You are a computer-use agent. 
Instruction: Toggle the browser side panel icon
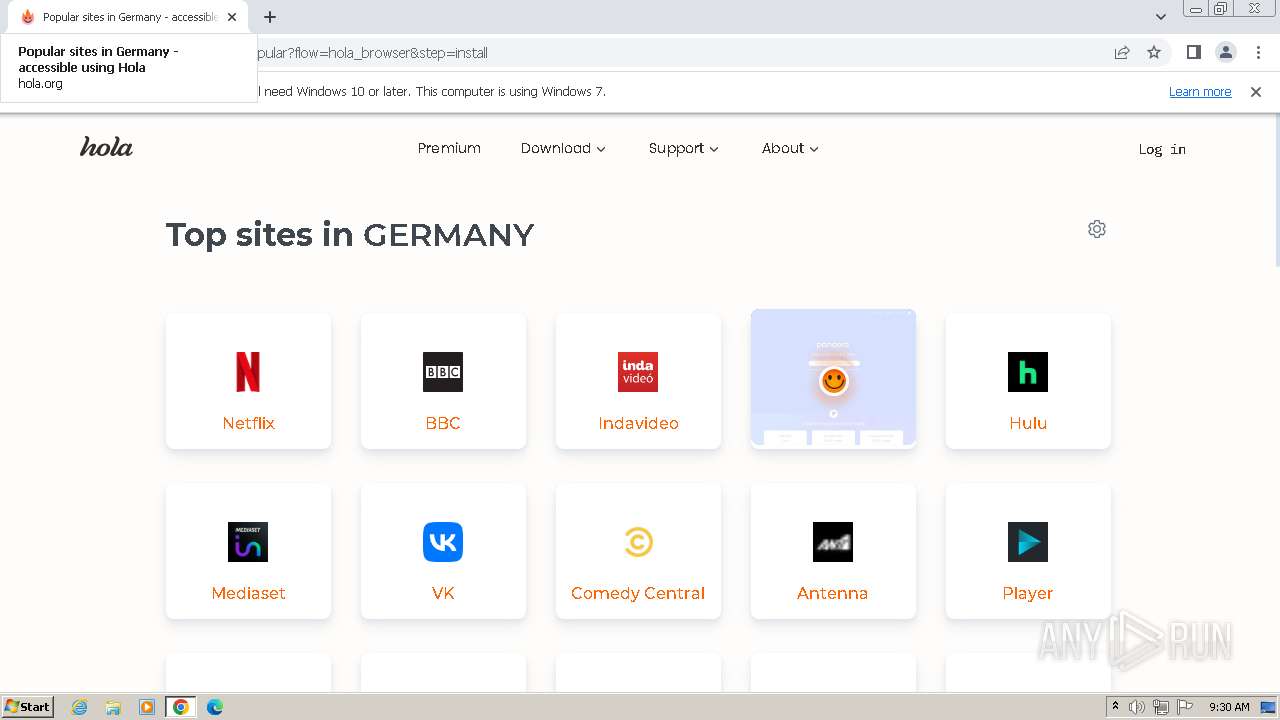coord(1193,52)
